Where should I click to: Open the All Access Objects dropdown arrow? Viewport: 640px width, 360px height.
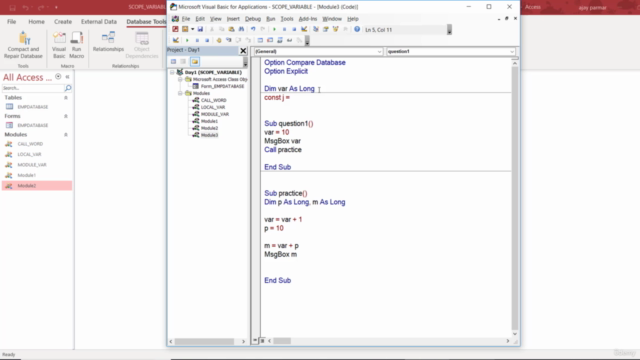click(x=58, y=77)
